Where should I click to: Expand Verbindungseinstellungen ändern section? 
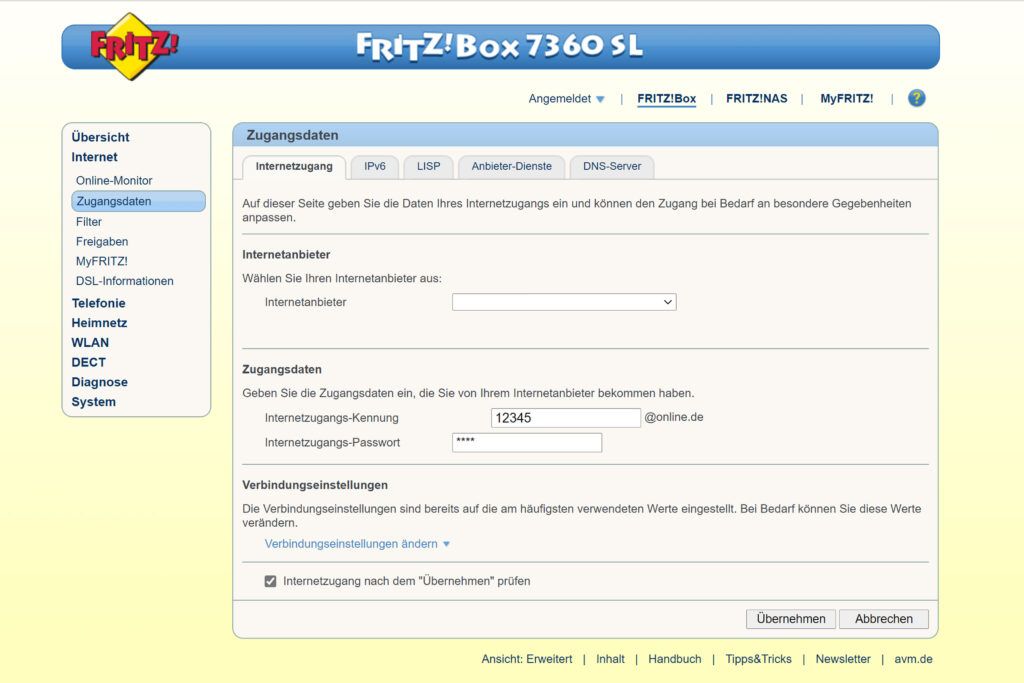(x=357, y=544)
